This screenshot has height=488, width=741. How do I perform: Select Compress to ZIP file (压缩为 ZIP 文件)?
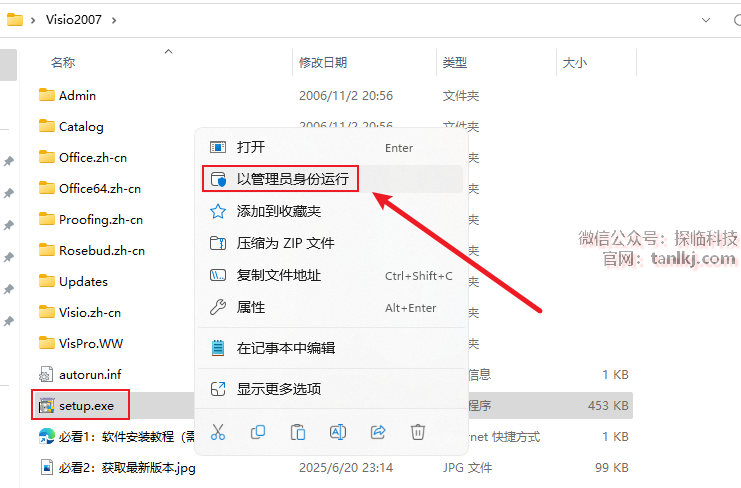pyautogui.click(x=331, y=243)
